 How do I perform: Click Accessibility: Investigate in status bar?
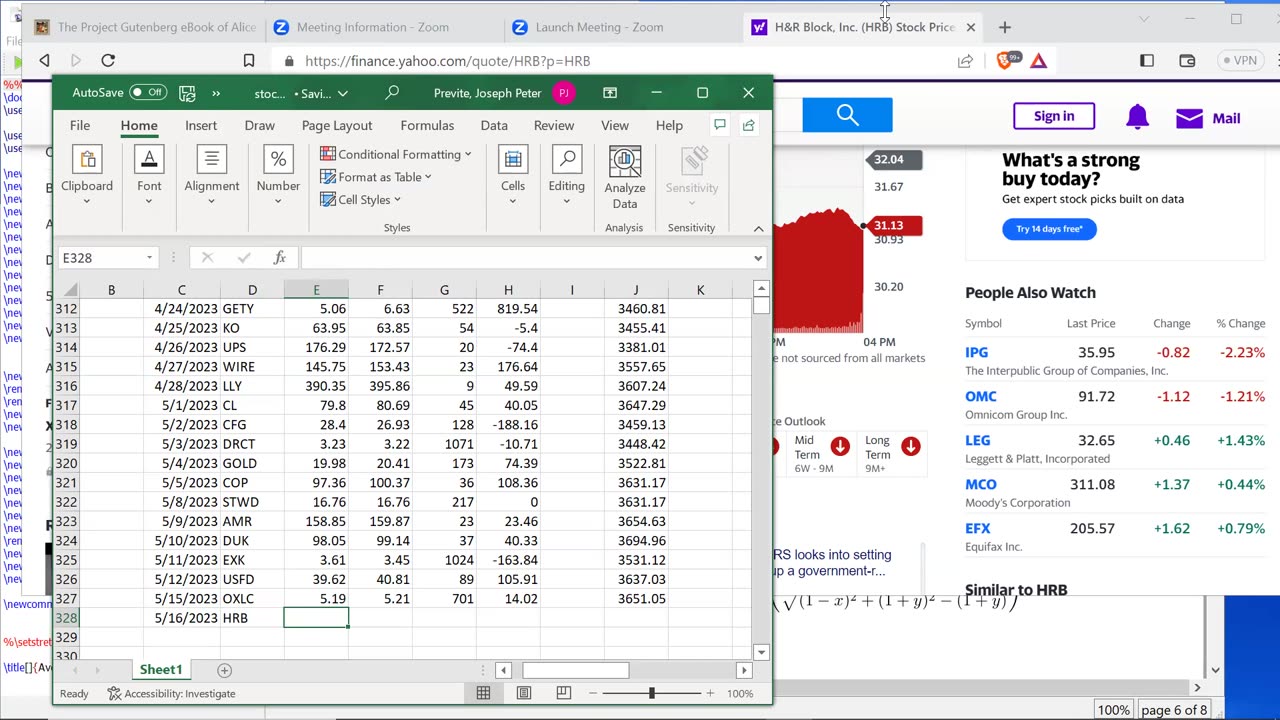point(171,693)
